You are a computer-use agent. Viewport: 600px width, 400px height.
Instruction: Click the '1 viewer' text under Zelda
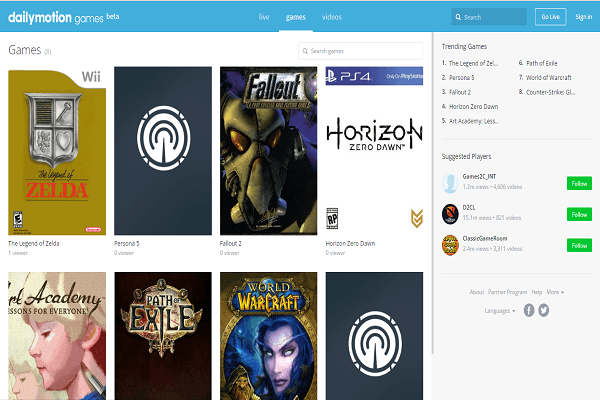18,253
